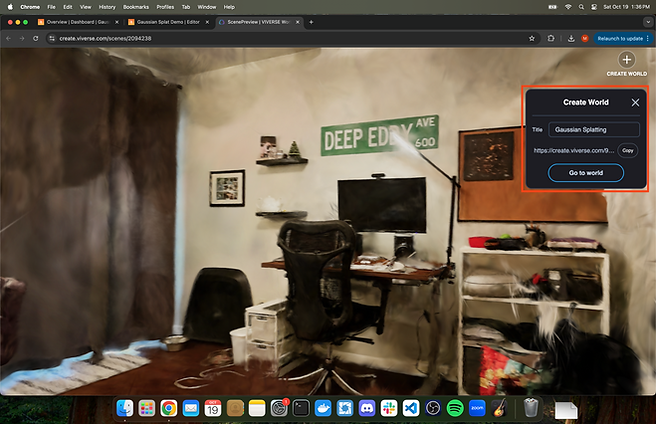
Task: Click the Copy button beside the URL
Action: point(627,150)
